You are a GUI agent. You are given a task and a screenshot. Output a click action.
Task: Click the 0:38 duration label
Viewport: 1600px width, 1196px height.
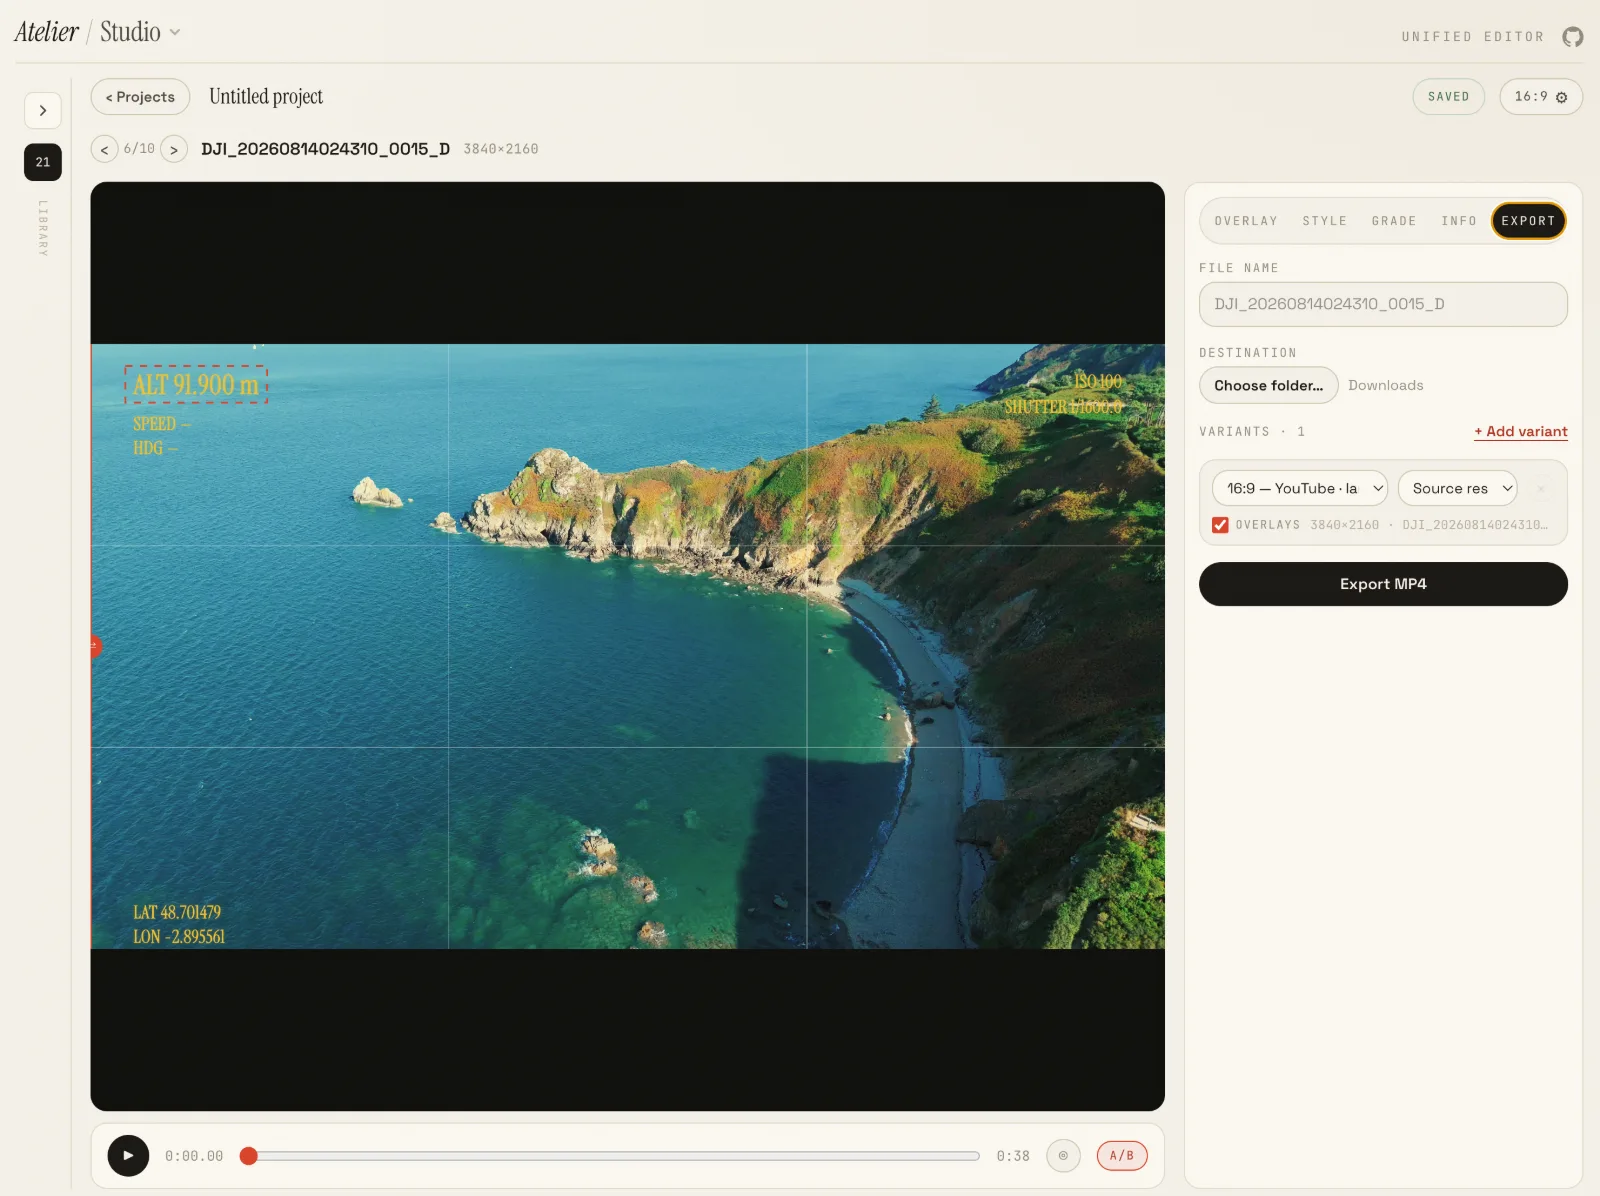1012,1156
